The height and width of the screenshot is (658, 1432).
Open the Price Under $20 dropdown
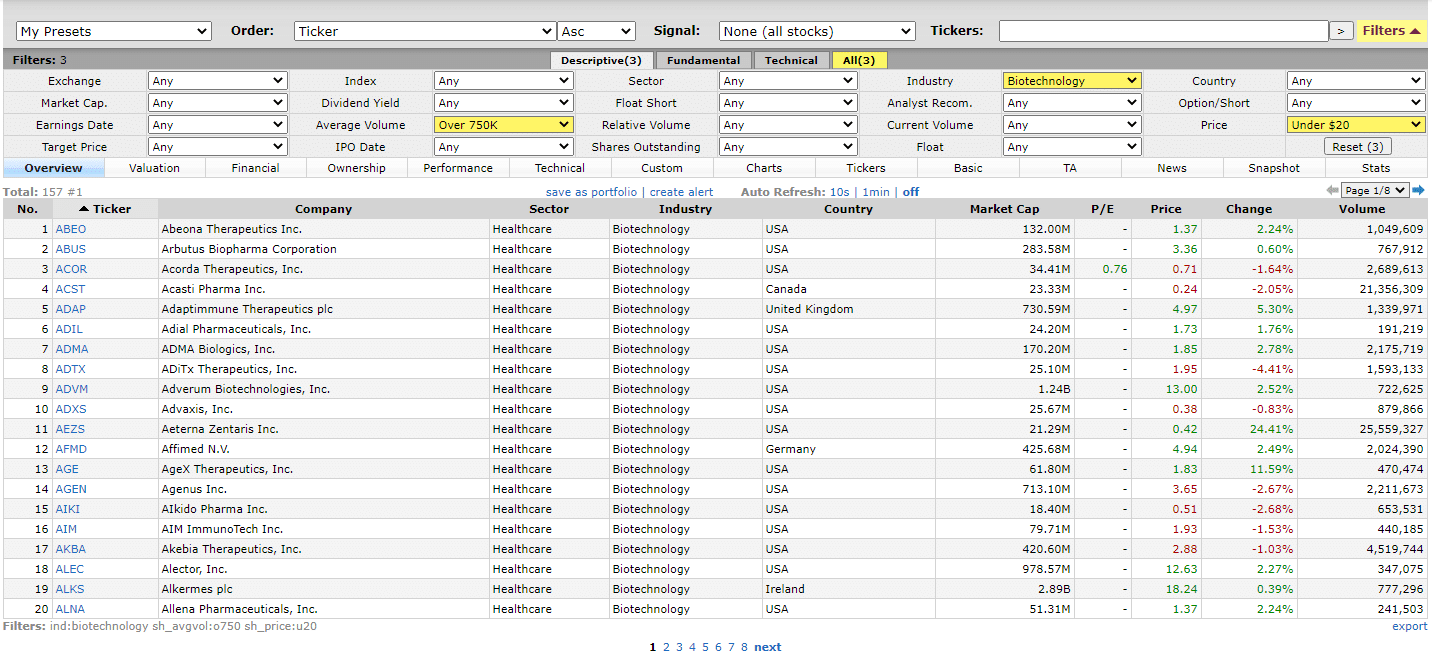click(1356, 125)
